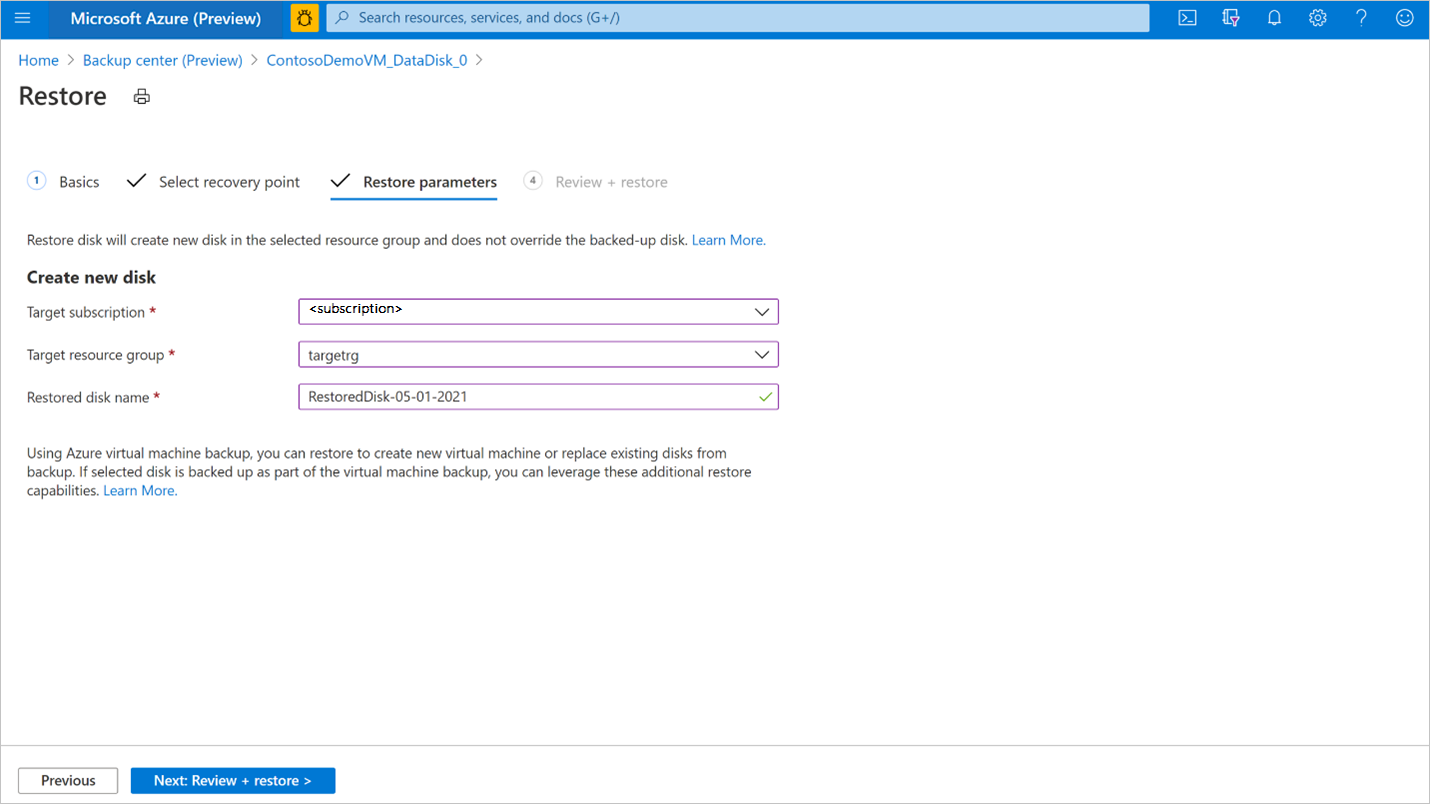Click Next: Review + restore button
The width and height of the screenshot is (1430, 804).
click(x=233, y=781)
